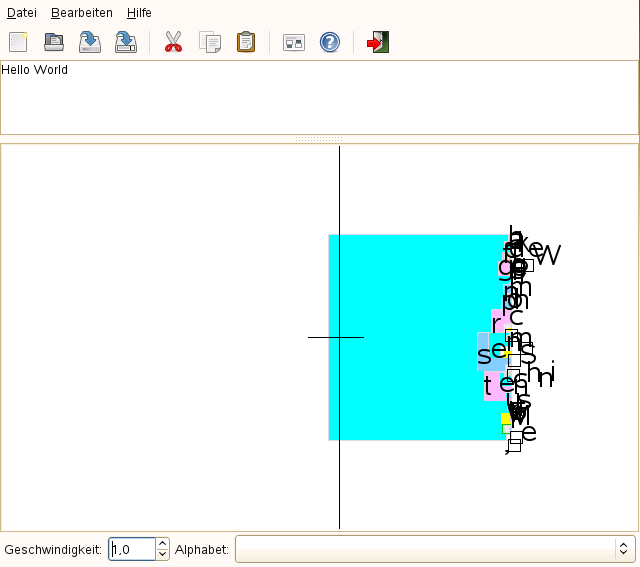The image size is (640, 567).
Task: Click in the Hello World text area
Action: pyautogui.click(x=320, y=98)
